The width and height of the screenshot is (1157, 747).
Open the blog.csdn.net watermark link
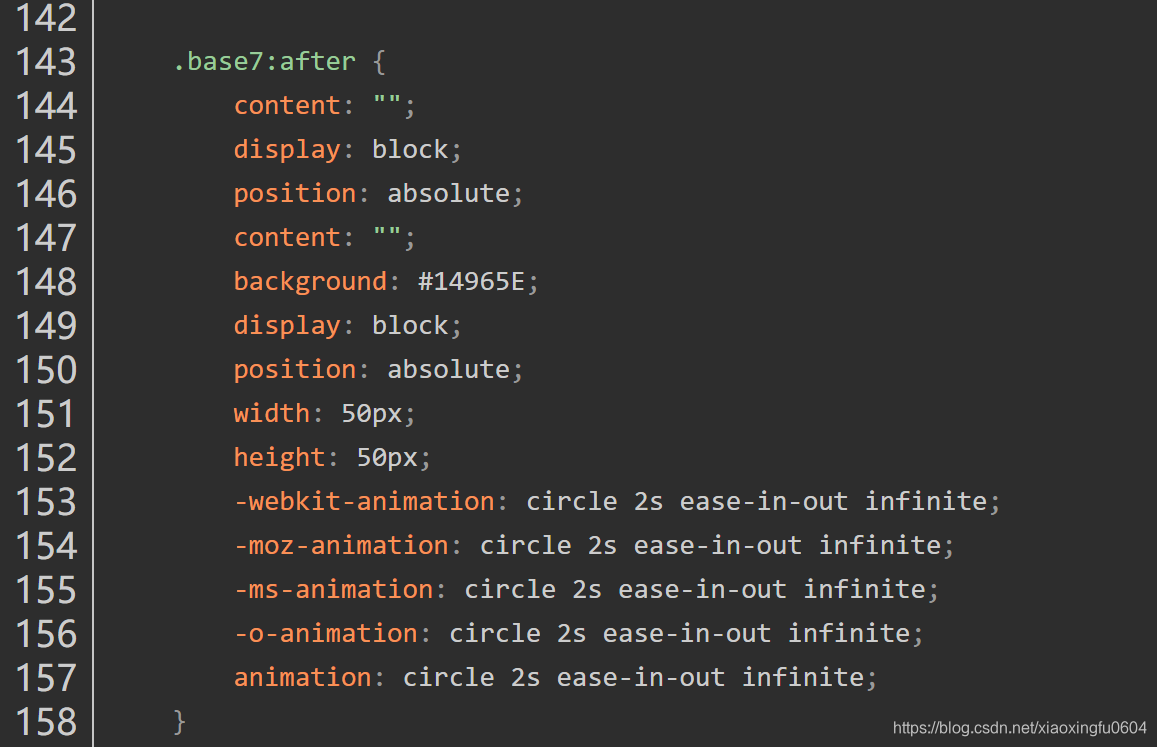1020,728
